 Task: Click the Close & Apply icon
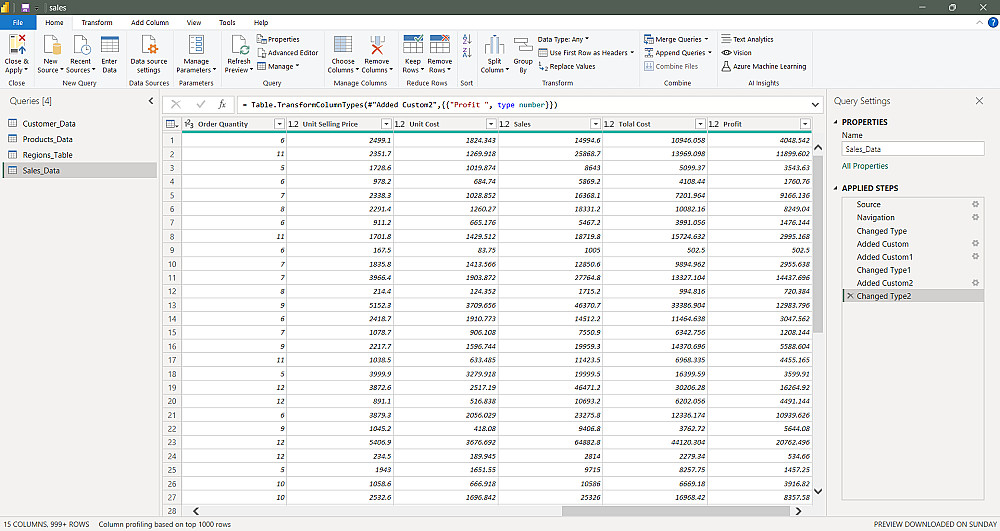(x=17, y=45)
